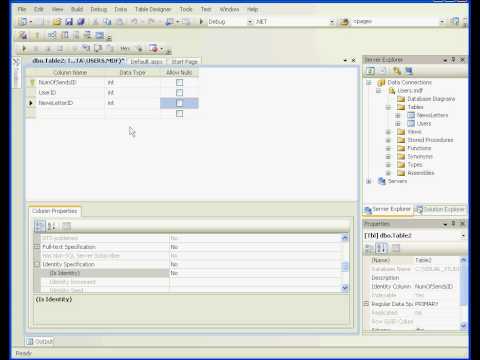Open the Debug configuration dropdown
480x360 pixels.
pos(250,22)
